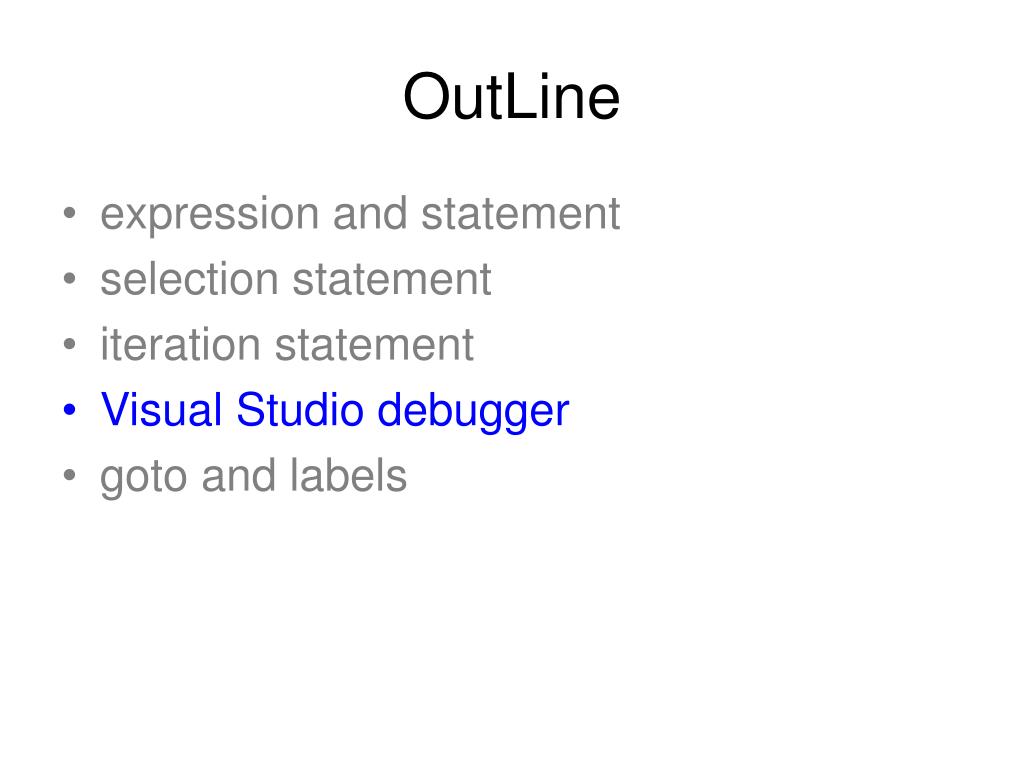Click the word statement in the expression line
Viewport: 1024px width, 768px height.
click(520, 214)
